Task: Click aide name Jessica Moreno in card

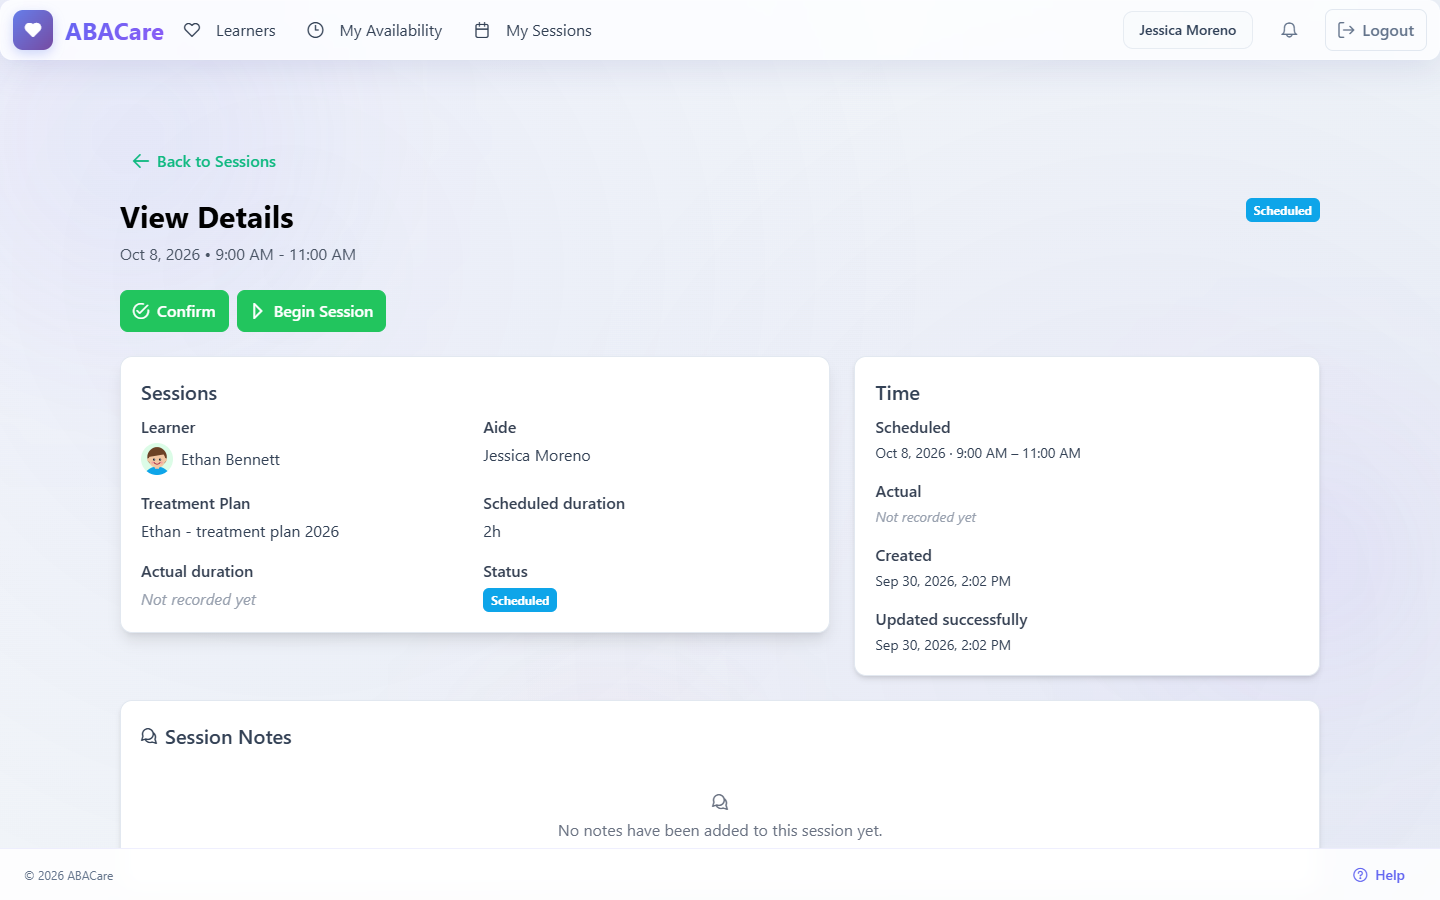Action: (x=537, y=456)
